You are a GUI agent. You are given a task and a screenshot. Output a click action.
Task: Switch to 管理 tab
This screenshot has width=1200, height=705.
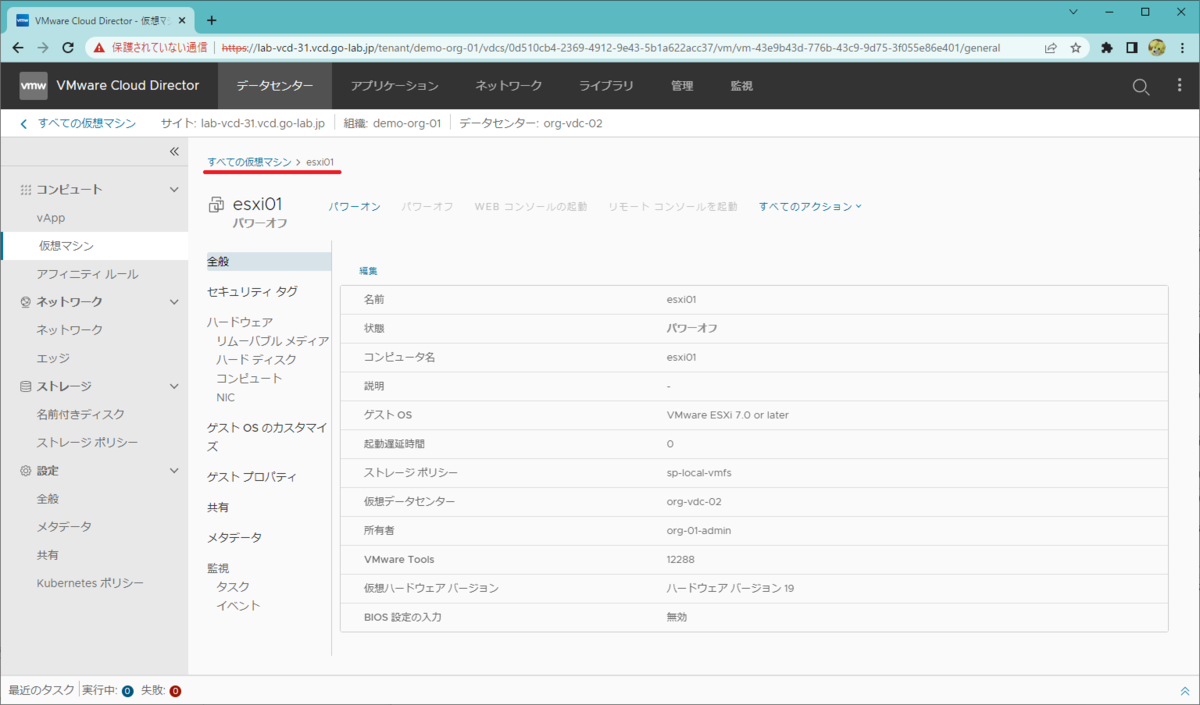(682, 86)
